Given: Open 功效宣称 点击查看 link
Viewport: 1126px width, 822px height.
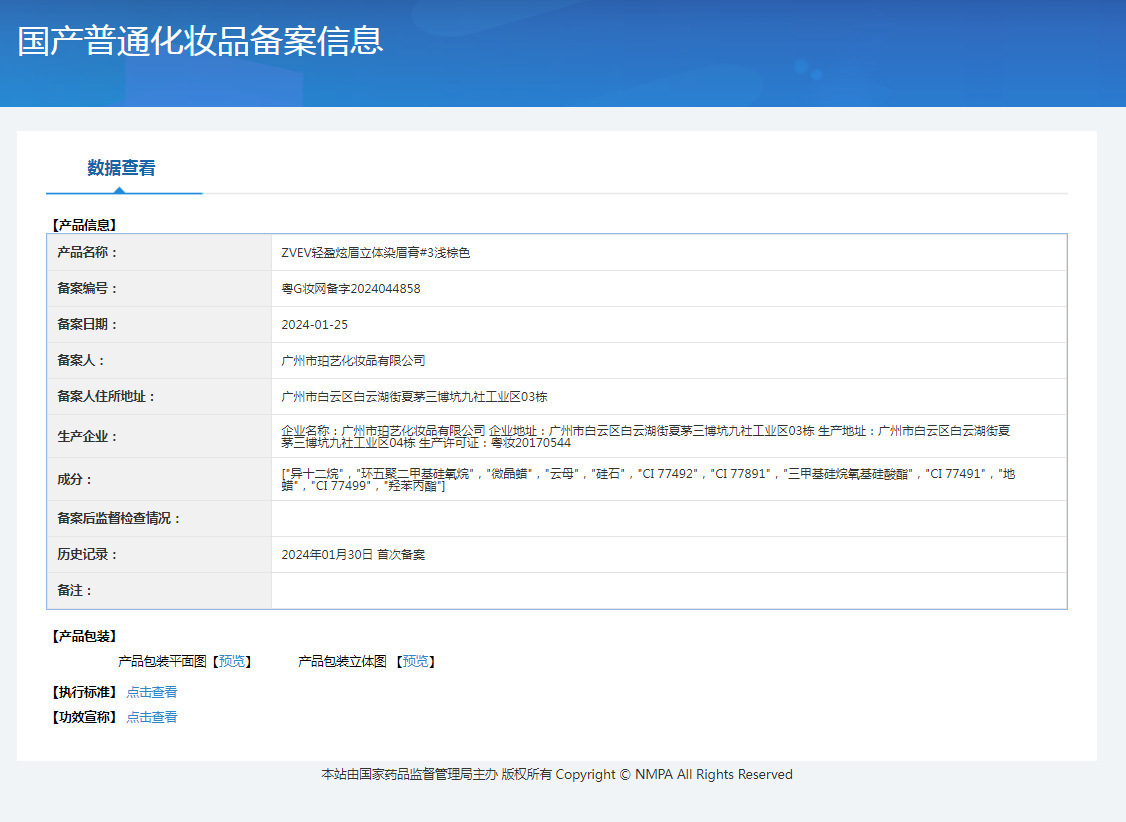Looking at the screenshot, I should coord(152,717).
